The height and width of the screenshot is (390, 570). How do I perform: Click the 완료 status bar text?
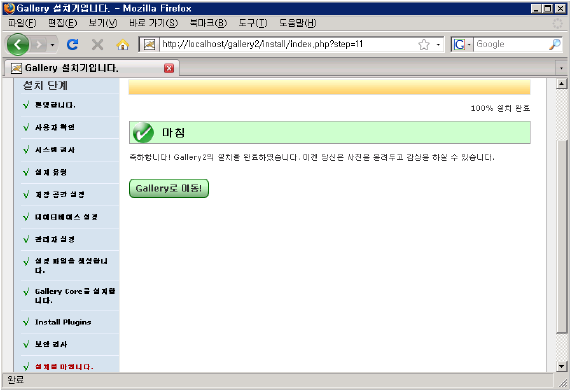coord(16,380)
